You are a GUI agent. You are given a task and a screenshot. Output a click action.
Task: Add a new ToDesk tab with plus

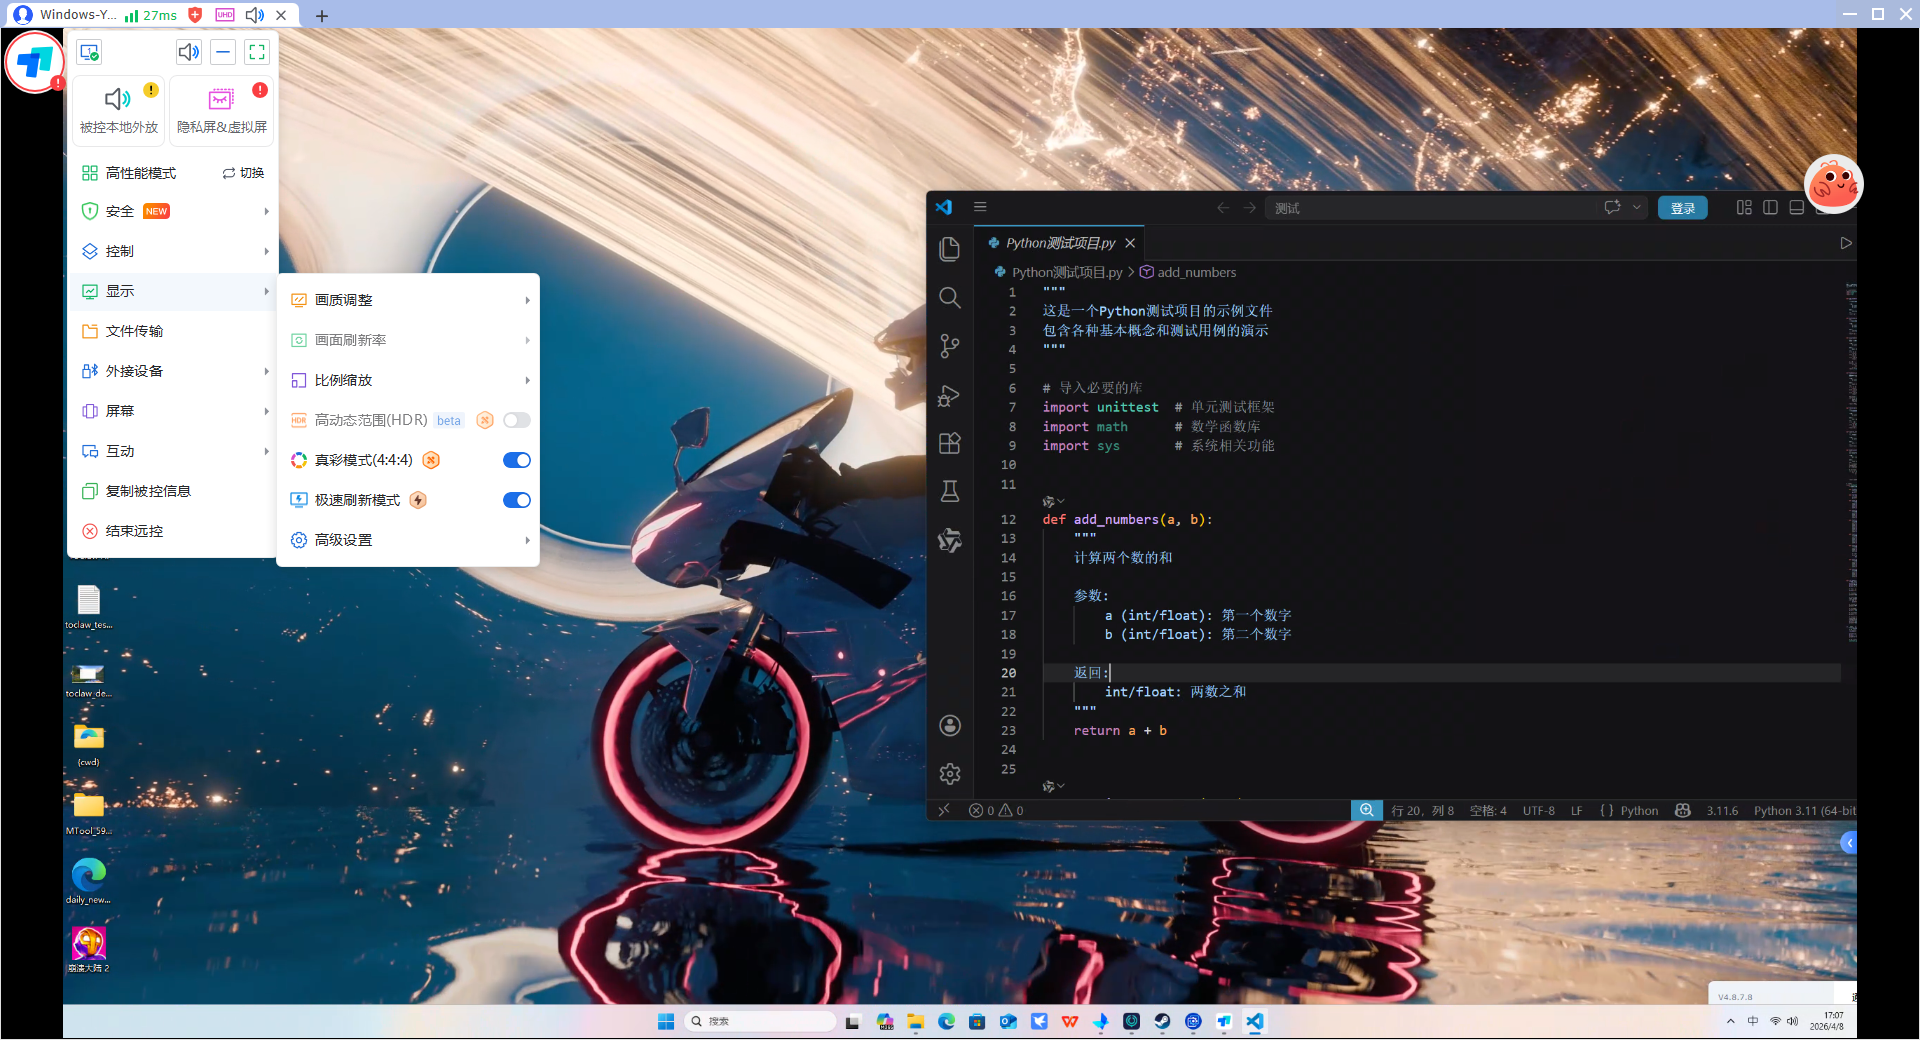click(321, 15)
